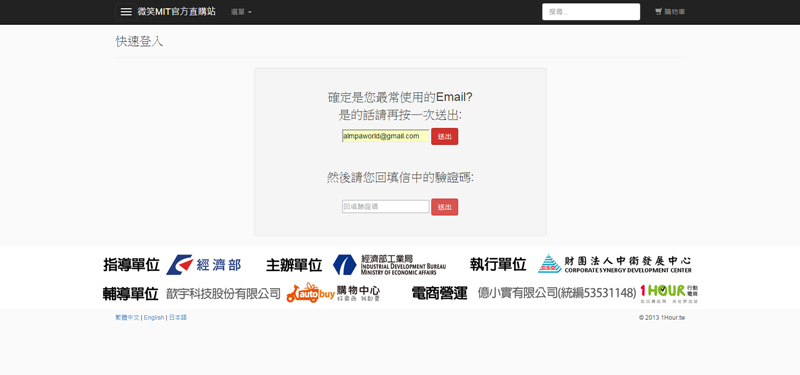Switch language to 日本語
The width and height of the screenshot is (800, 375).
pos(178,317)
